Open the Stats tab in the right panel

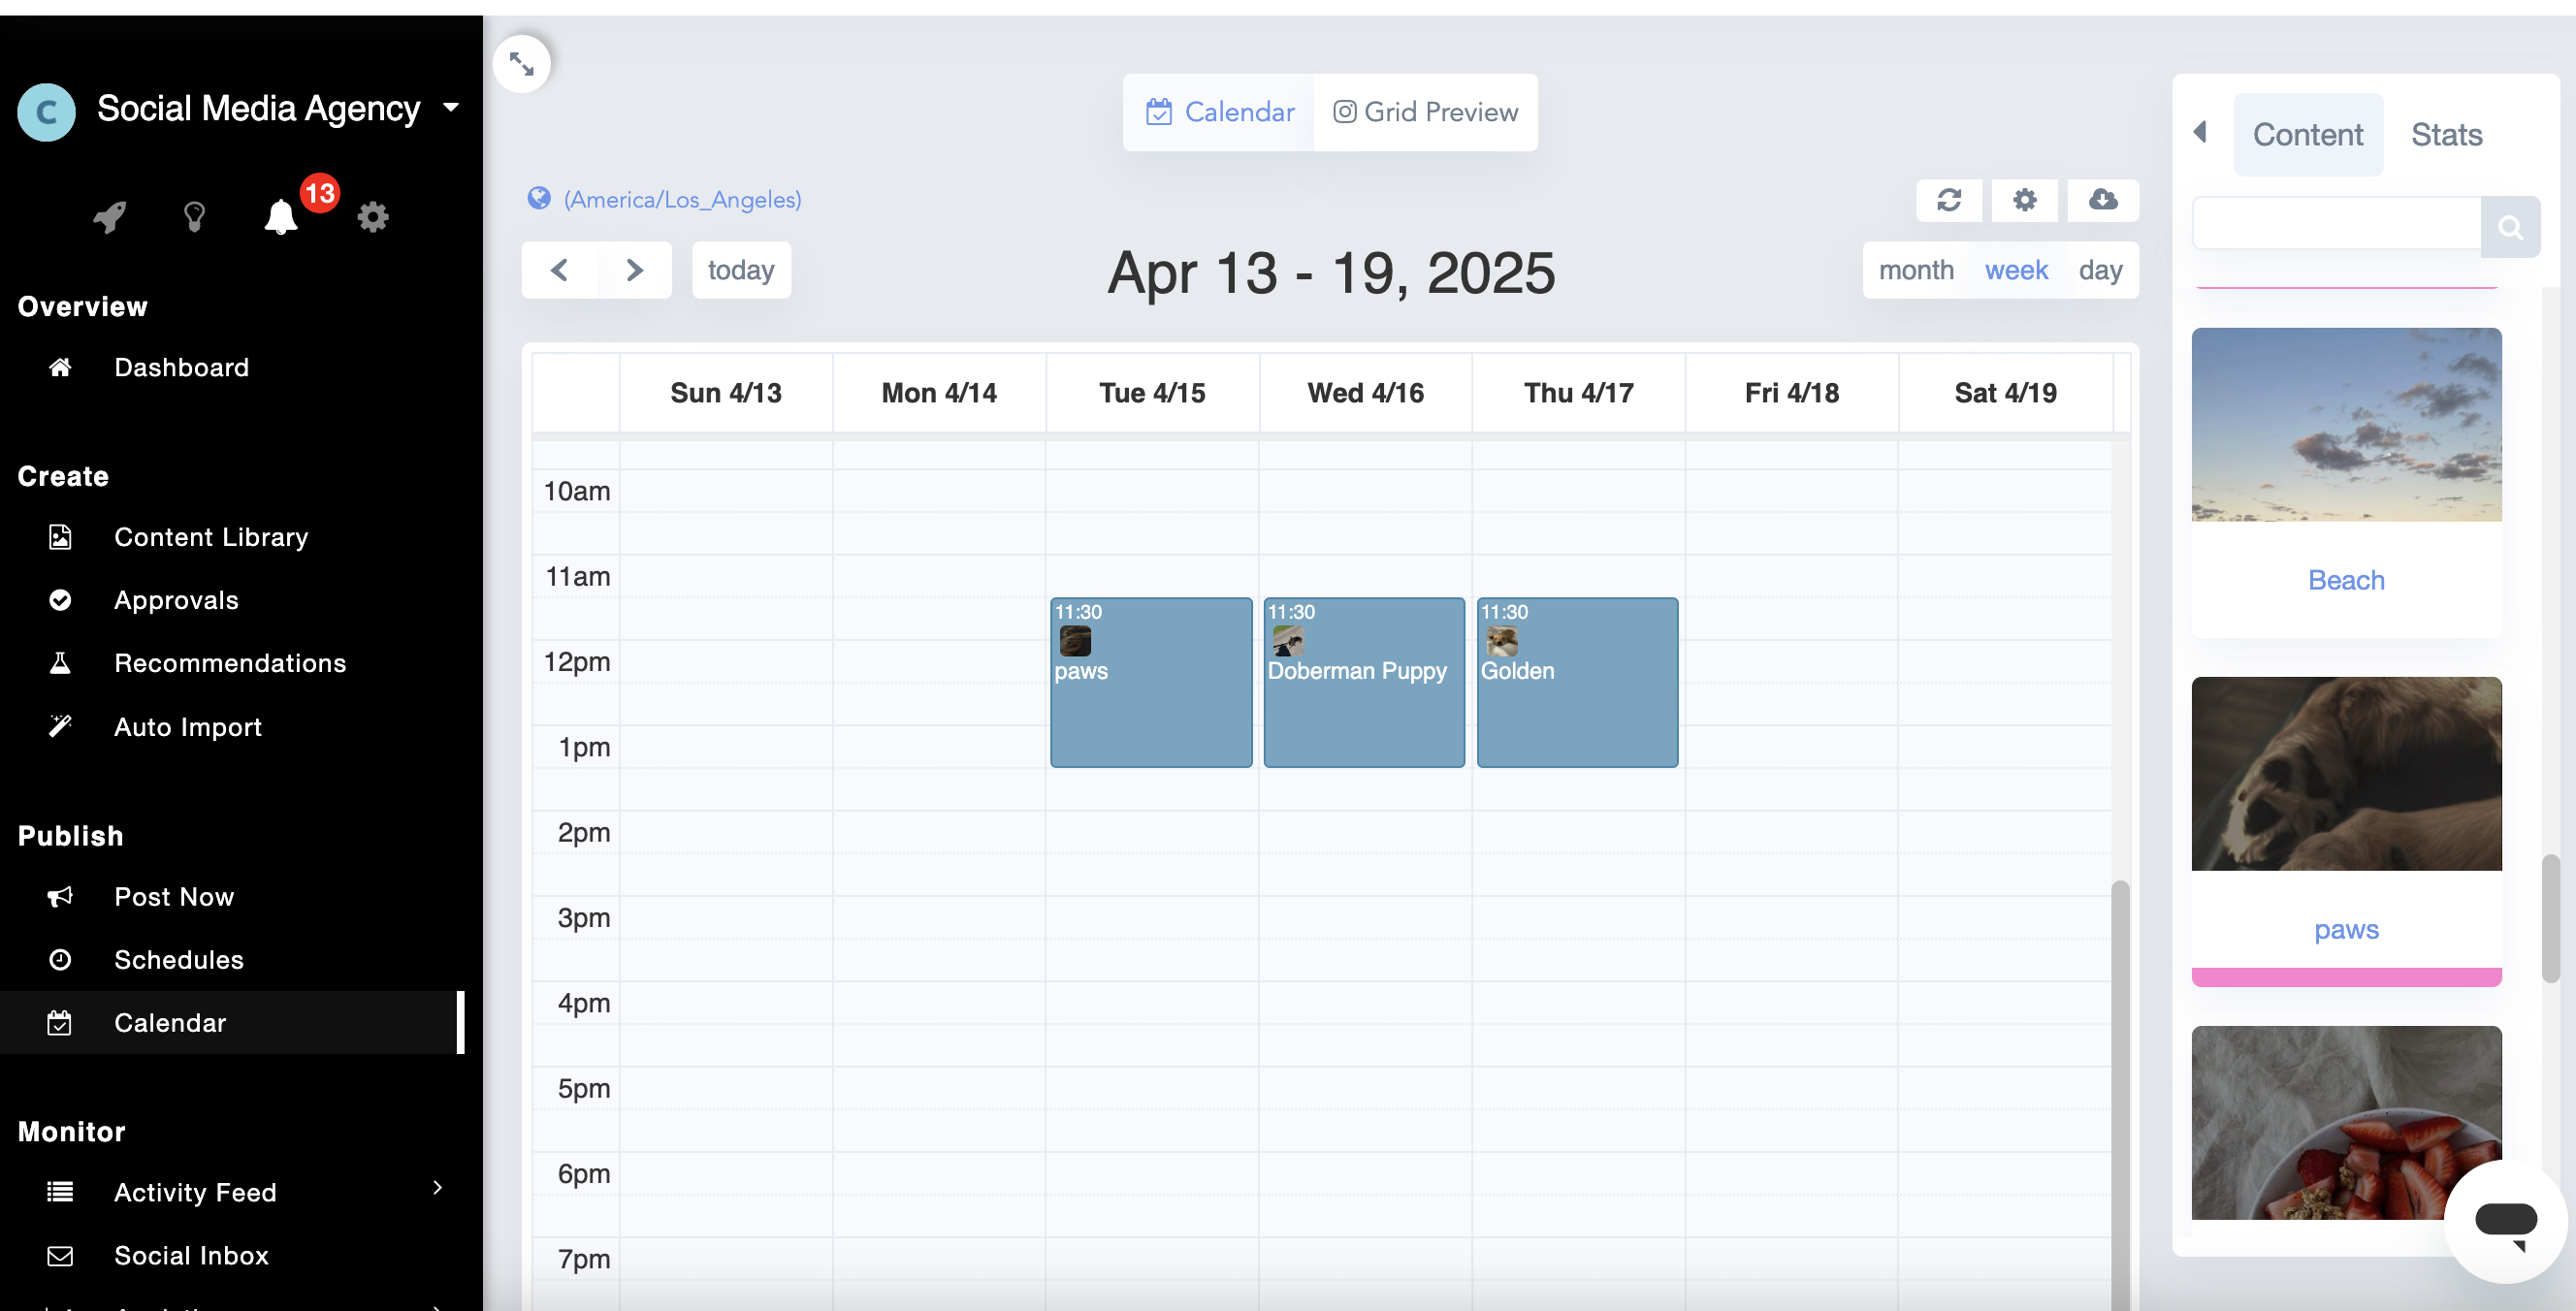(2447, 133)
